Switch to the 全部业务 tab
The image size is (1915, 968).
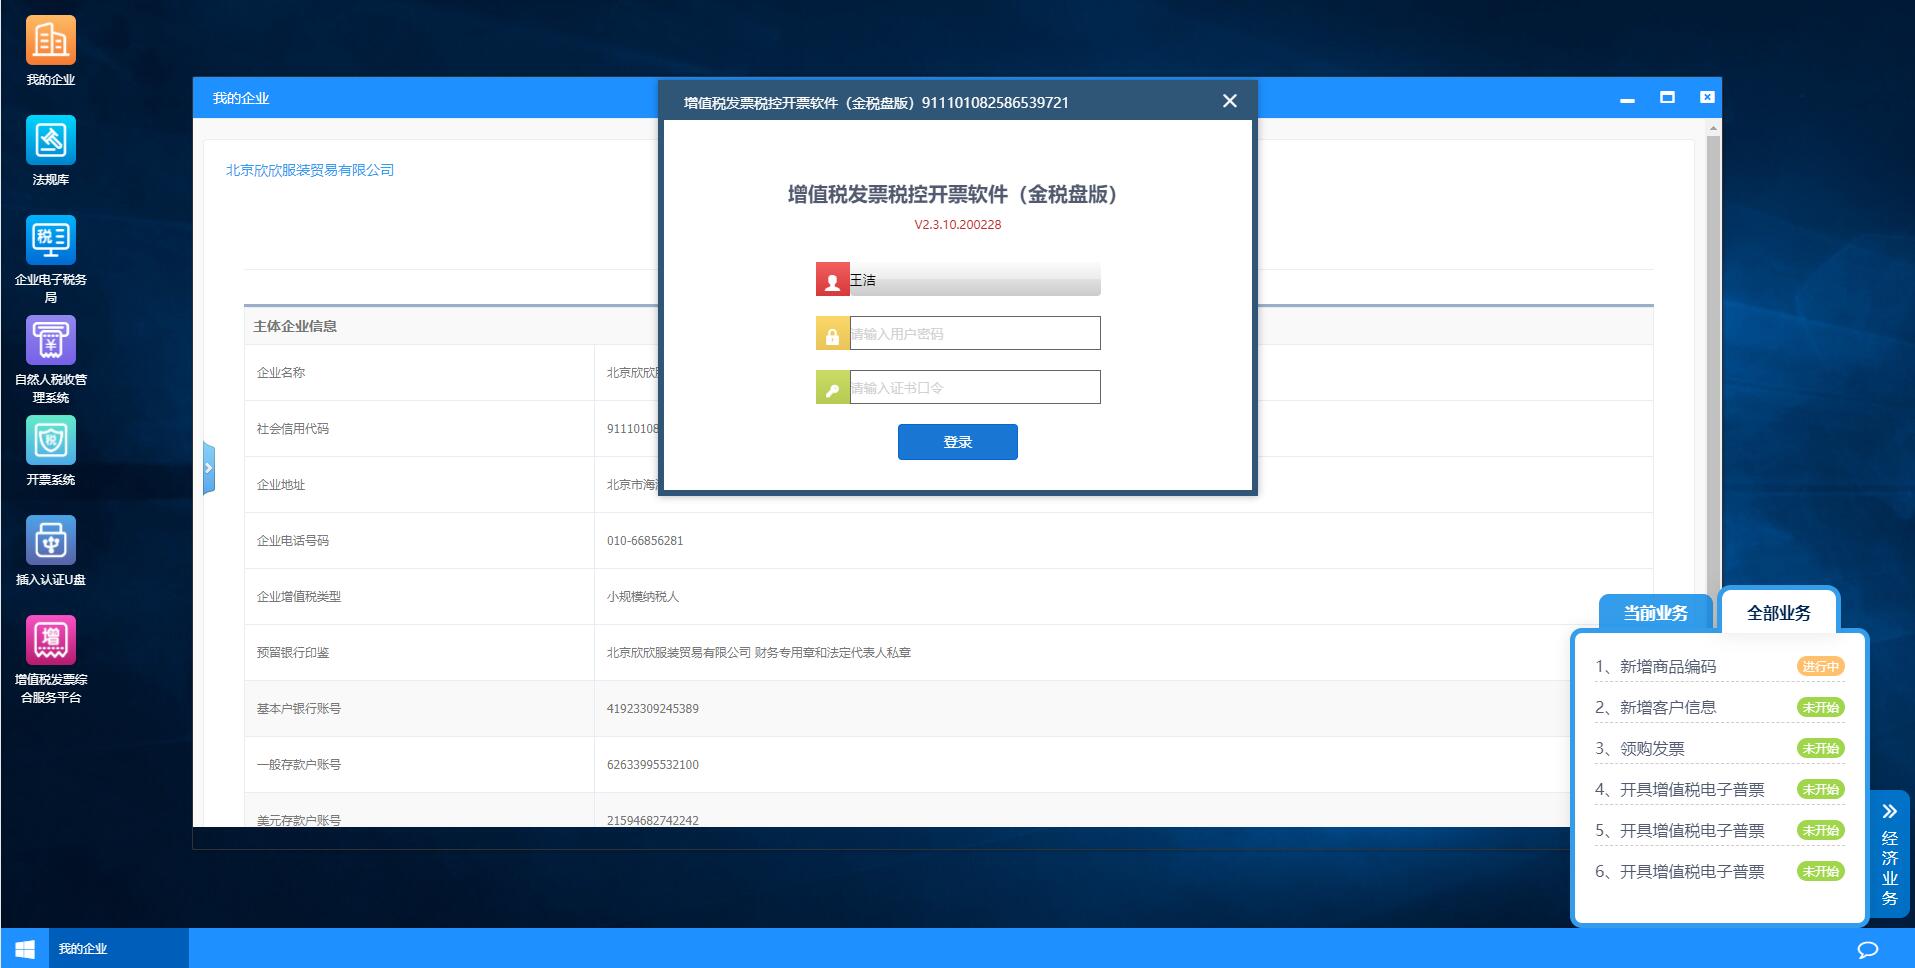(x=1778, y=613)
